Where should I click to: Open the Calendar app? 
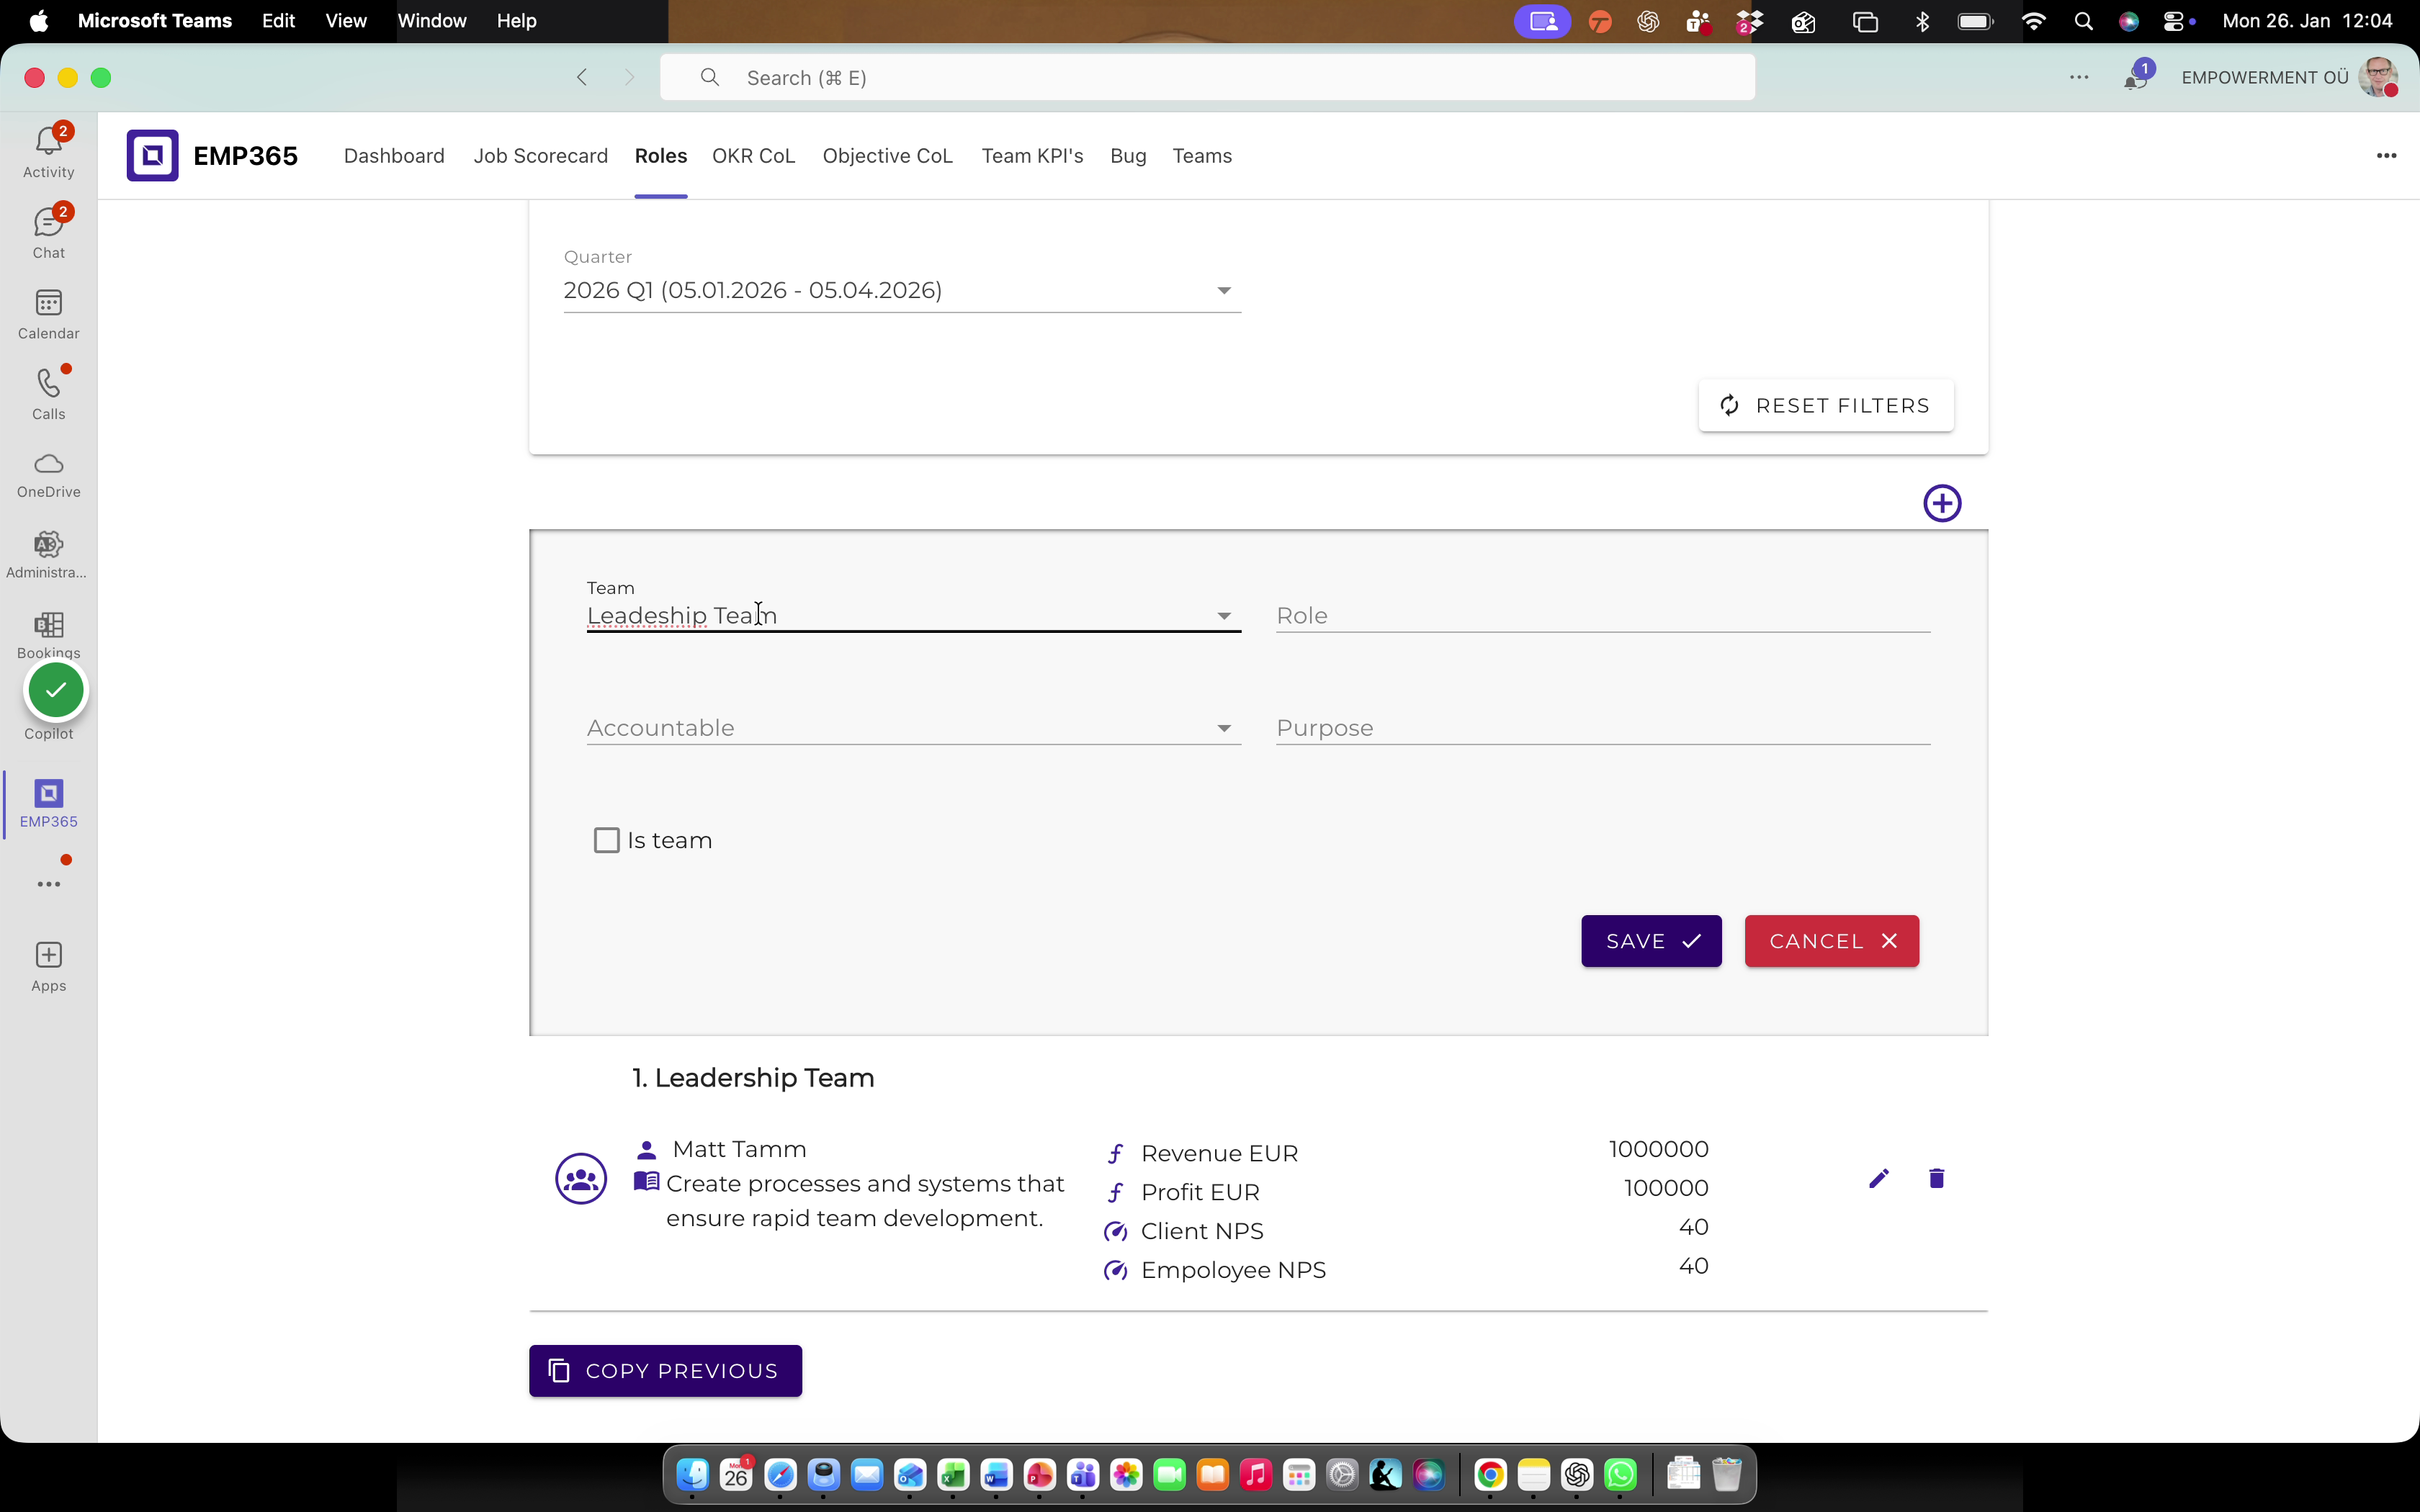[48, 314]
